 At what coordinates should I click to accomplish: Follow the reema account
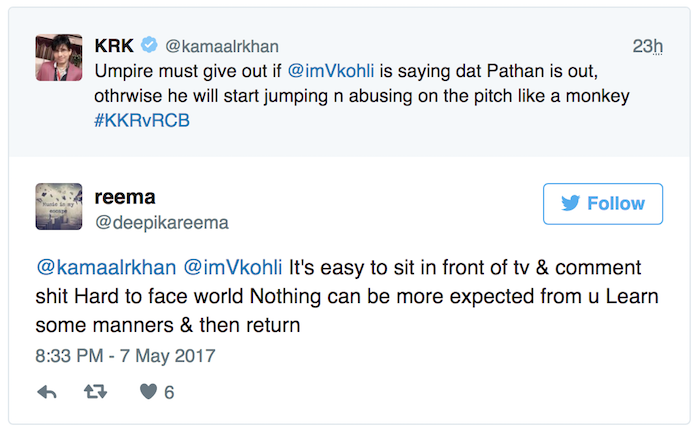point(602,204)
